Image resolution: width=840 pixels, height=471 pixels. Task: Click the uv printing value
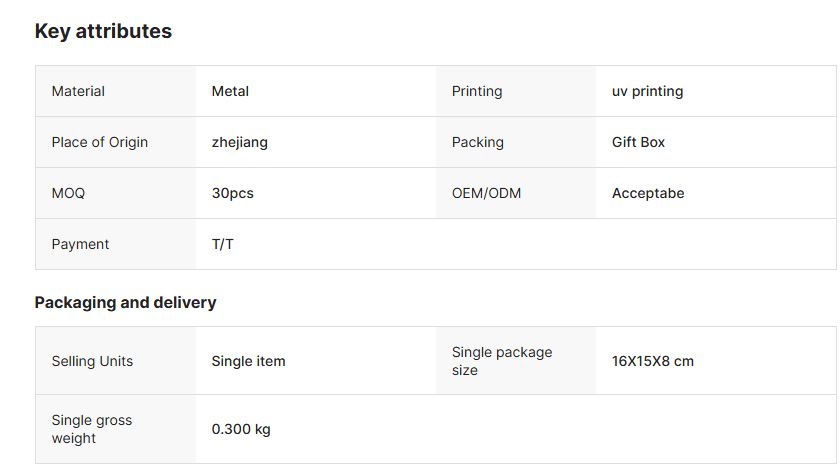[647, 91]
